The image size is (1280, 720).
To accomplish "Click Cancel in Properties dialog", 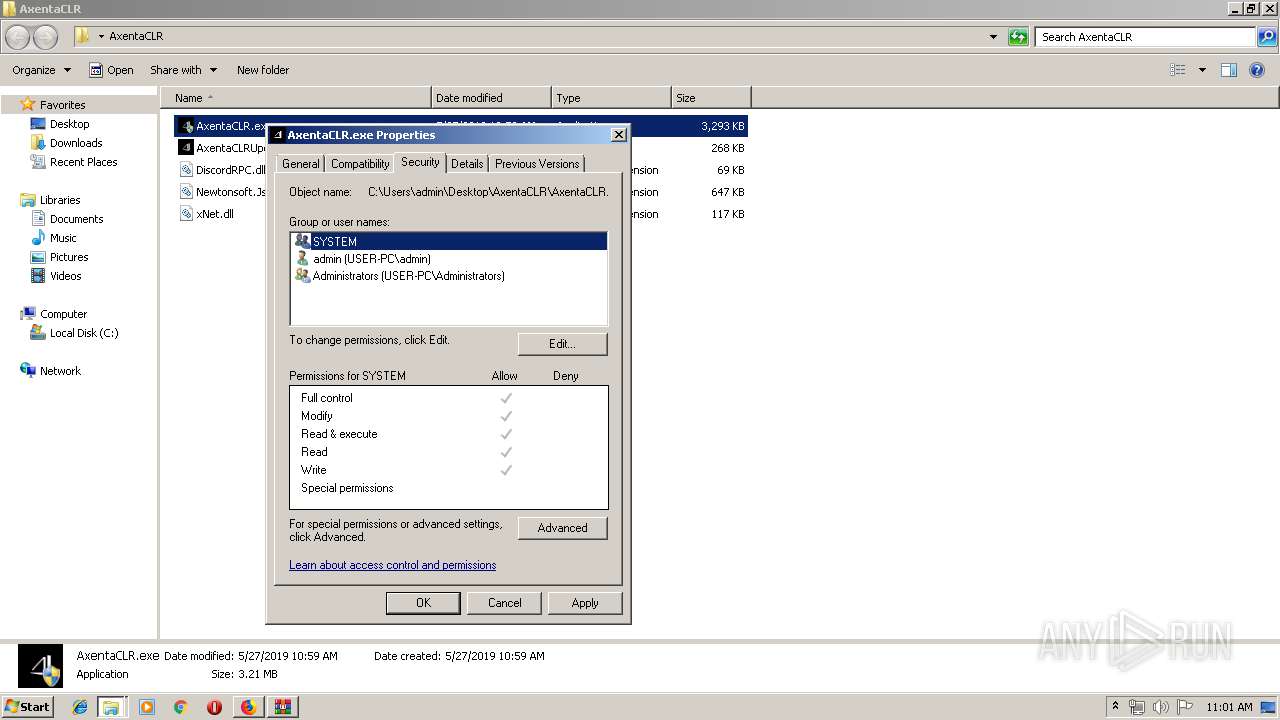I will [504, 603].
